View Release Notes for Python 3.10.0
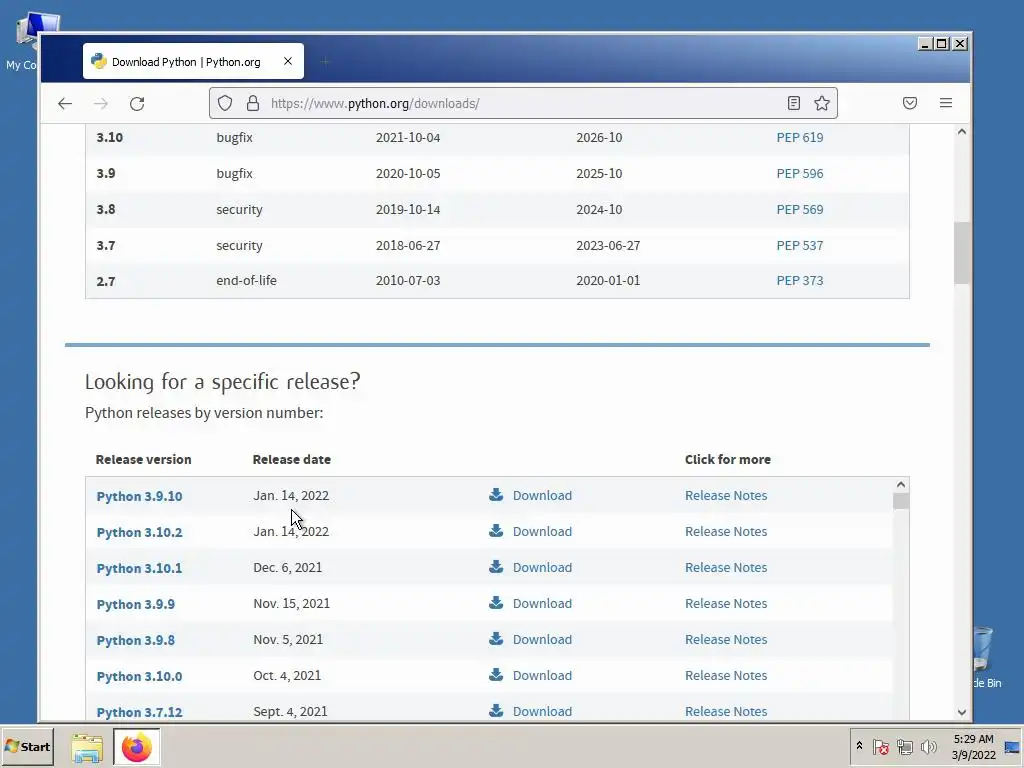The image size is (1024, 768). 726,675
